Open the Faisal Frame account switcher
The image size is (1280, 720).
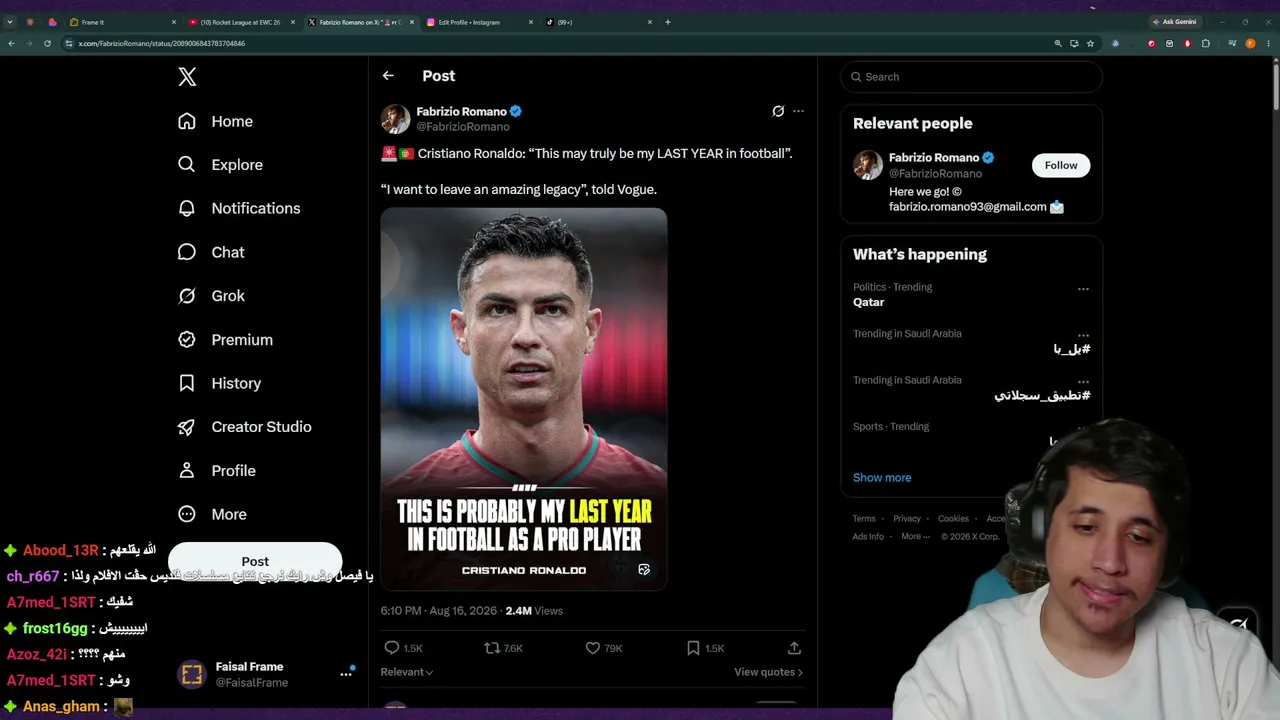[x=267, y=674]
